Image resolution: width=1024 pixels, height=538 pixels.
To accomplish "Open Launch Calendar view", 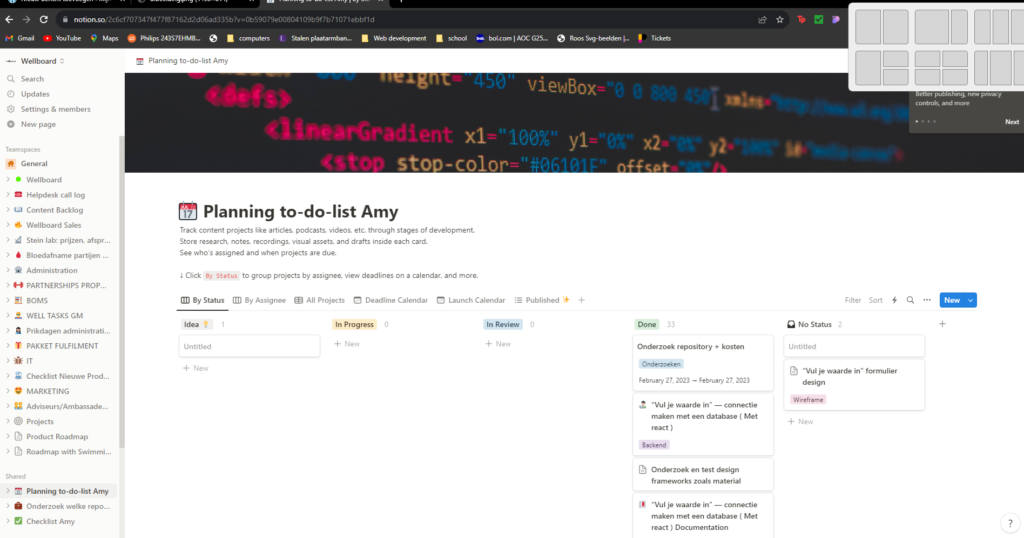I will 471,300.
